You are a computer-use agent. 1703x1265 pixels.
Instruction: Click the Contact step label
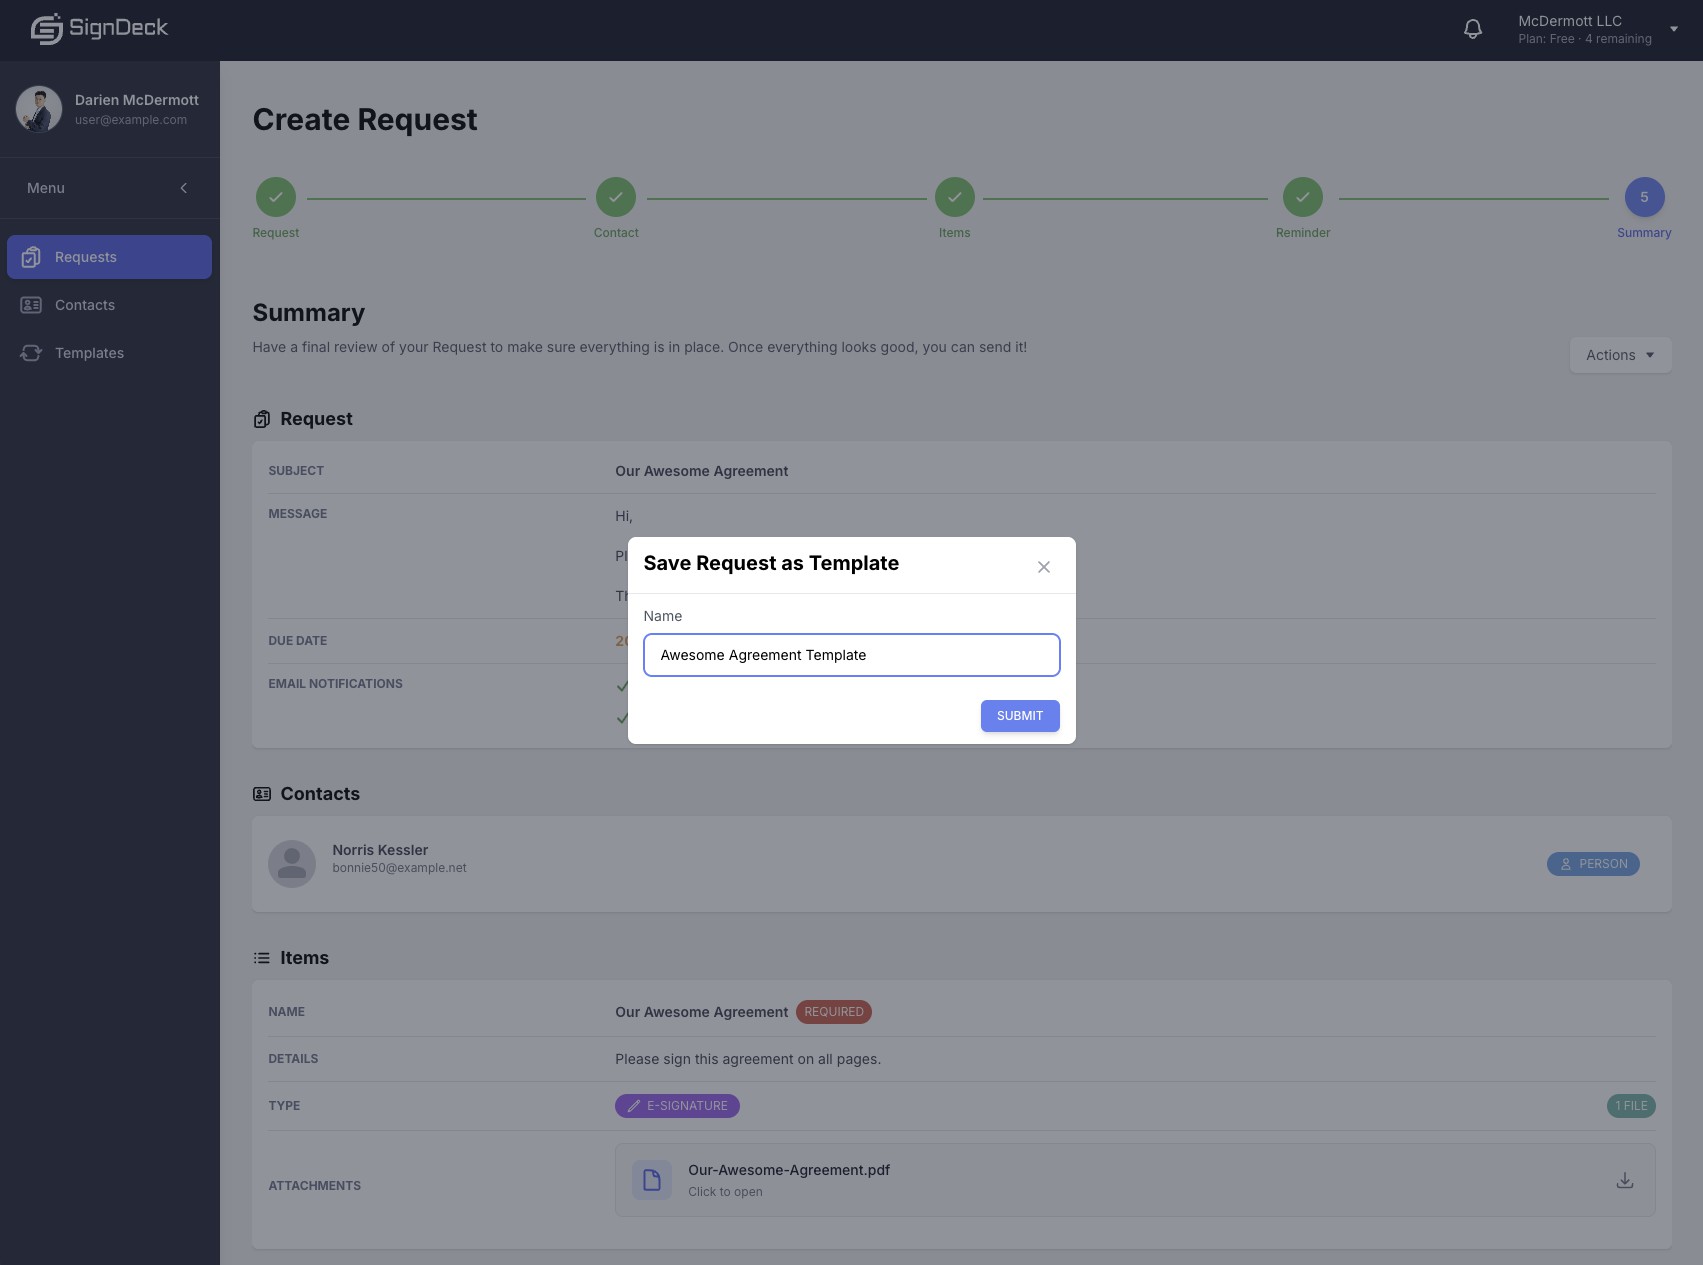(616, 233)
